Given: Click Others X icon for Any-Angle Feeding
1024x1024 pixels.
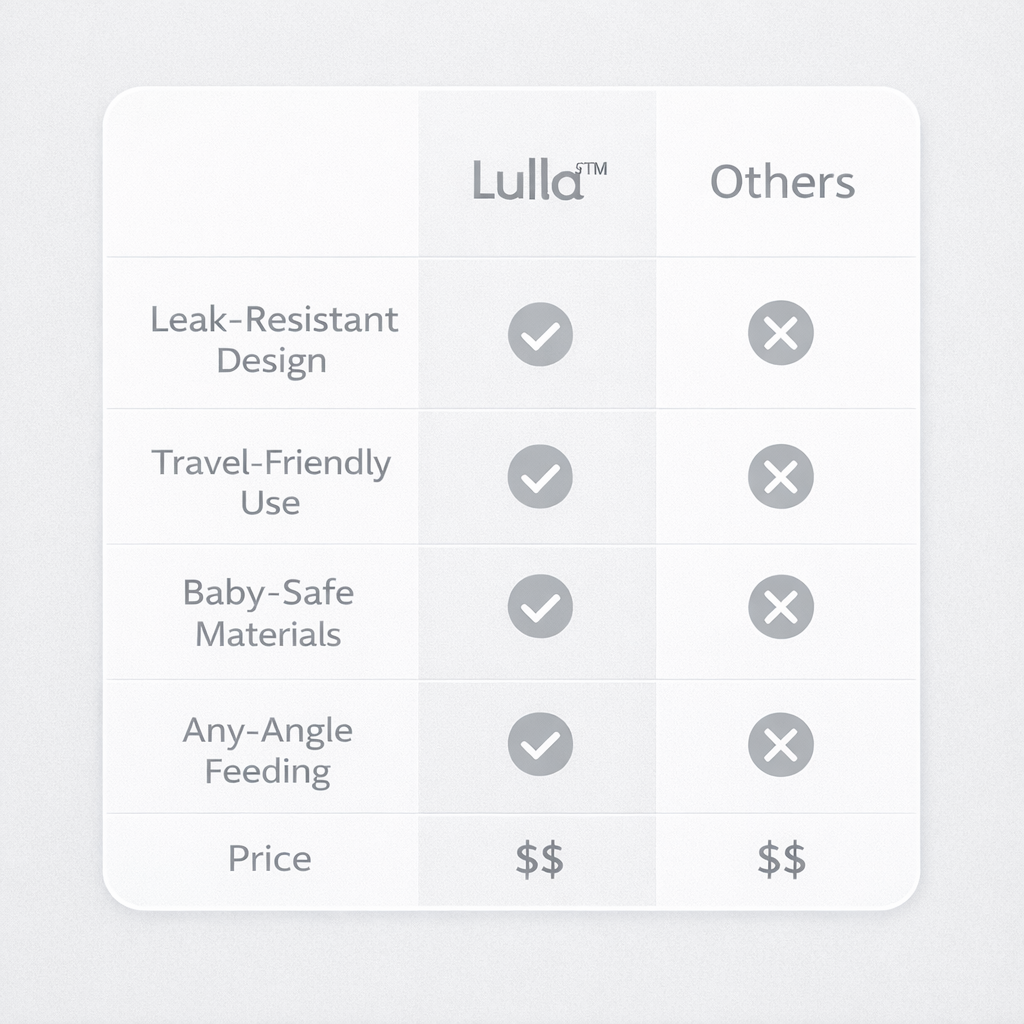Looking at the screenshot, I should pyautogui.click(x=780, y=744).
